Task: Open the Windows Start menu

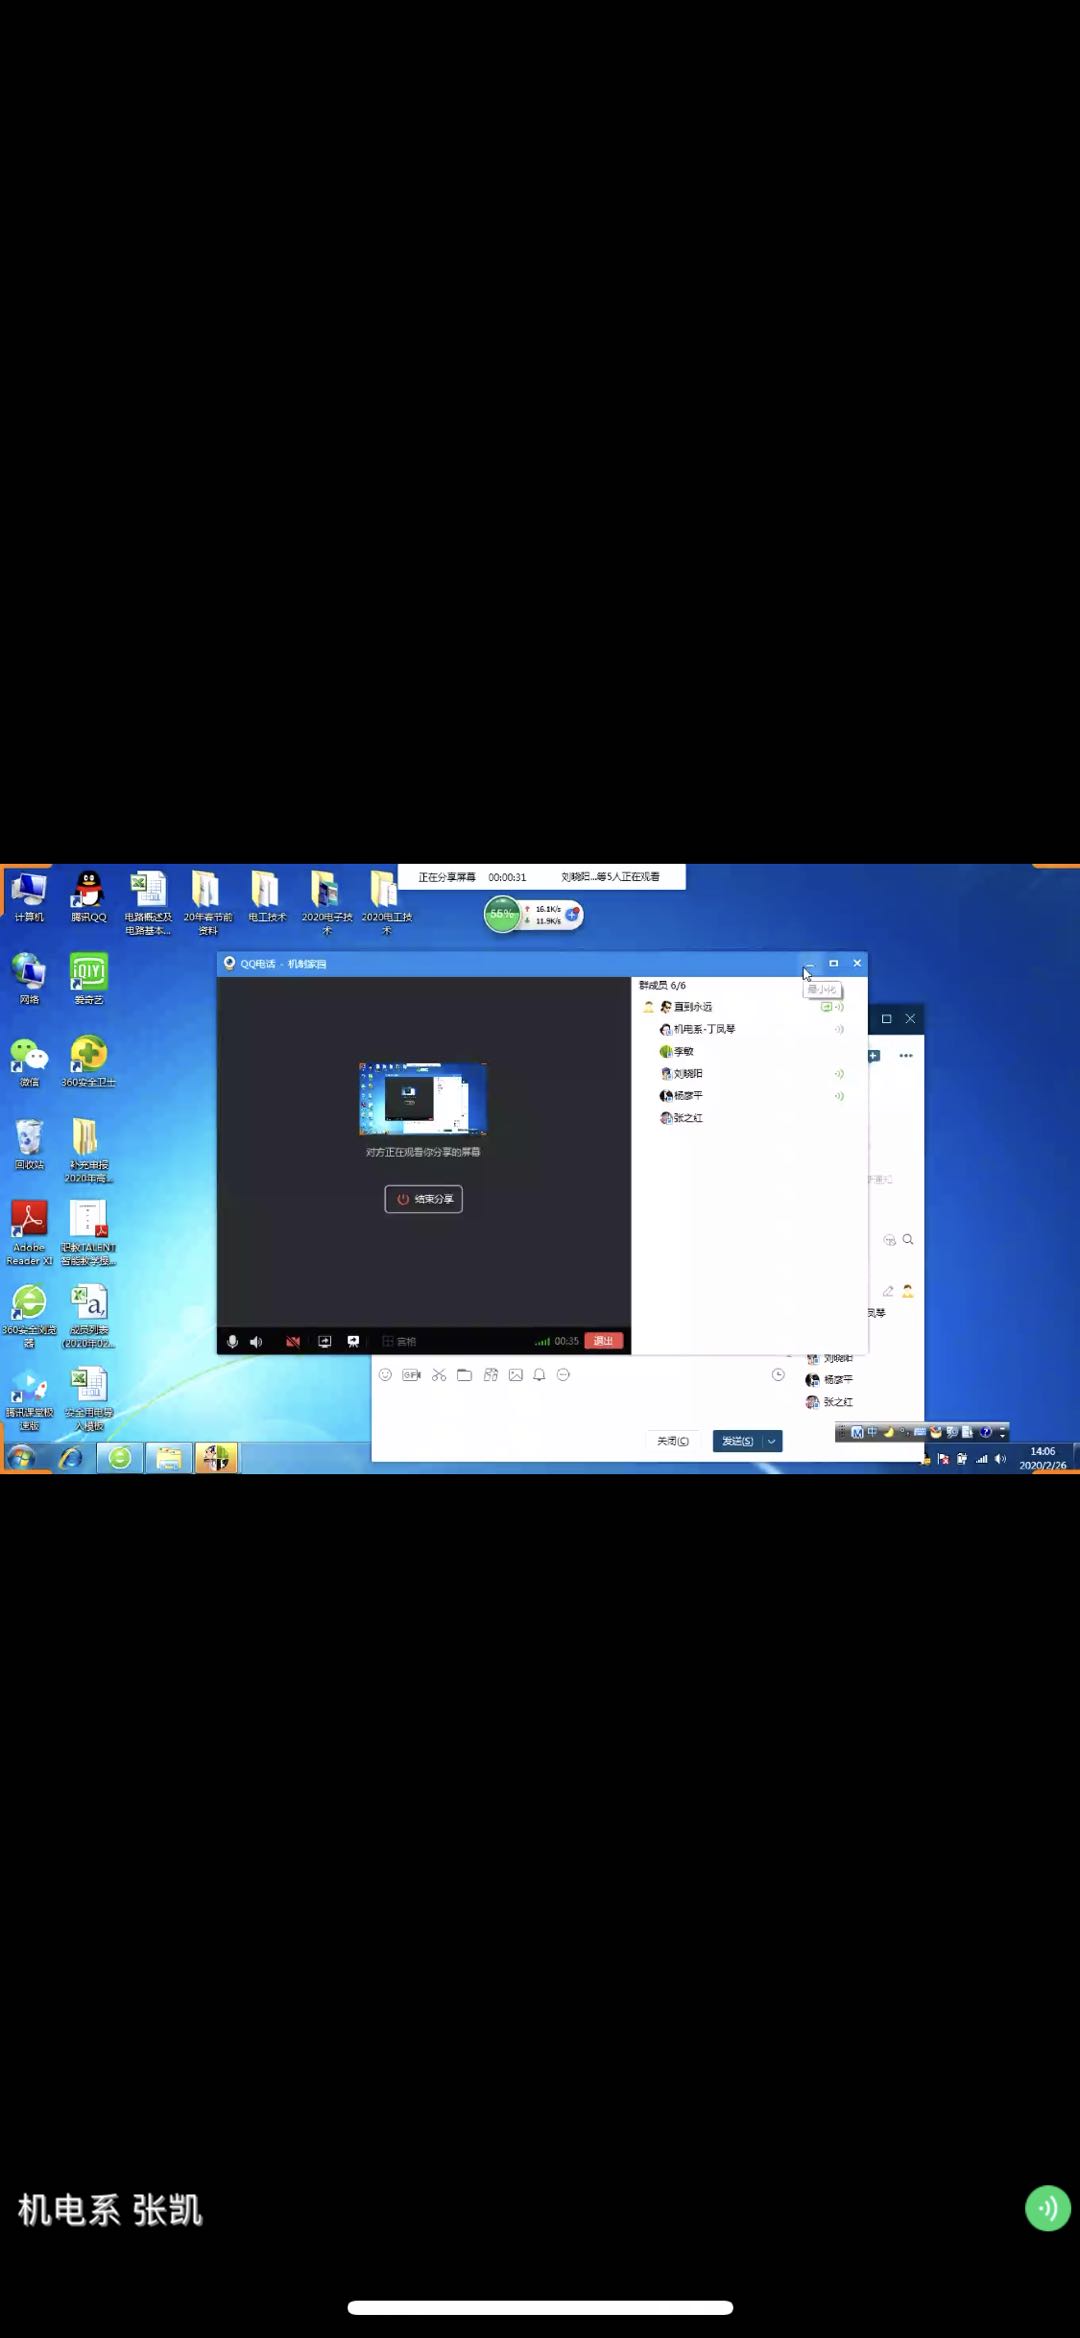Action: (20, 1458)
